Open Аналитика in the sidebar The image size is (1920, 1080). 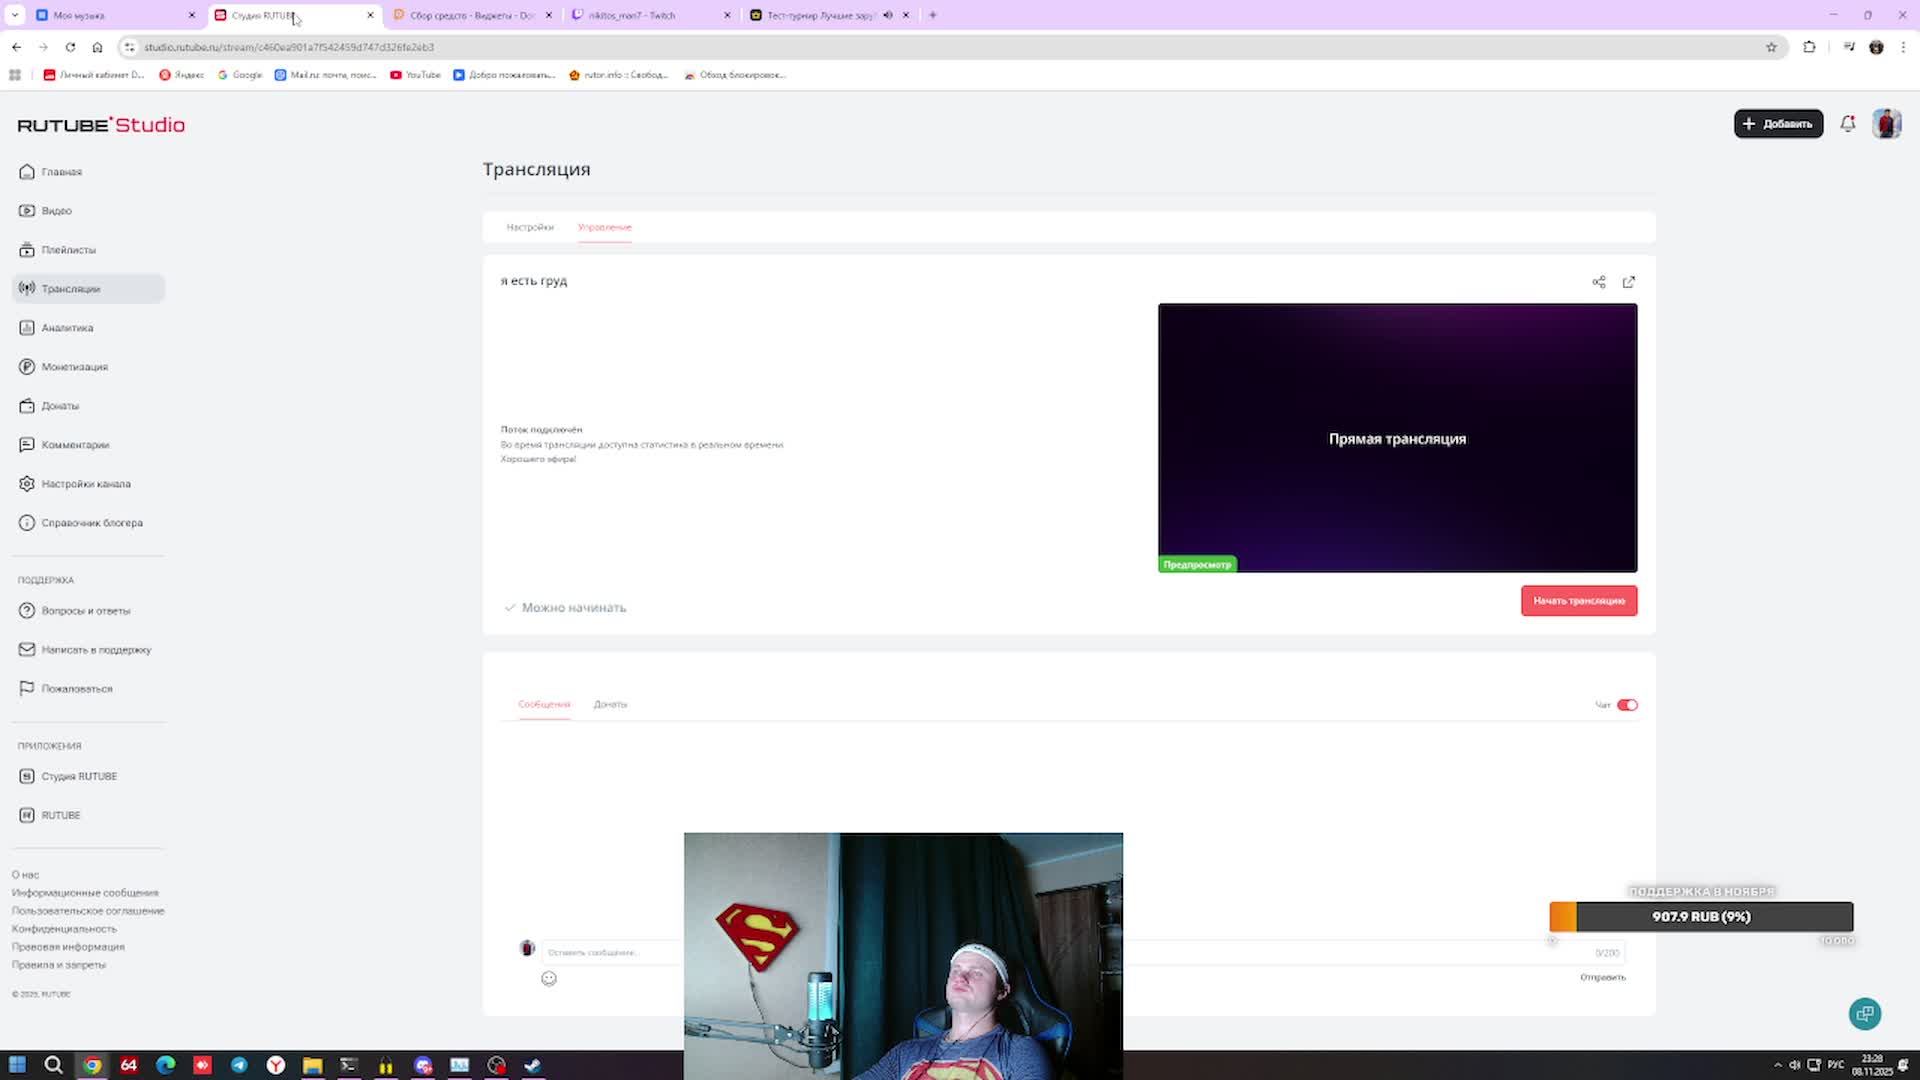click(67, 328)
